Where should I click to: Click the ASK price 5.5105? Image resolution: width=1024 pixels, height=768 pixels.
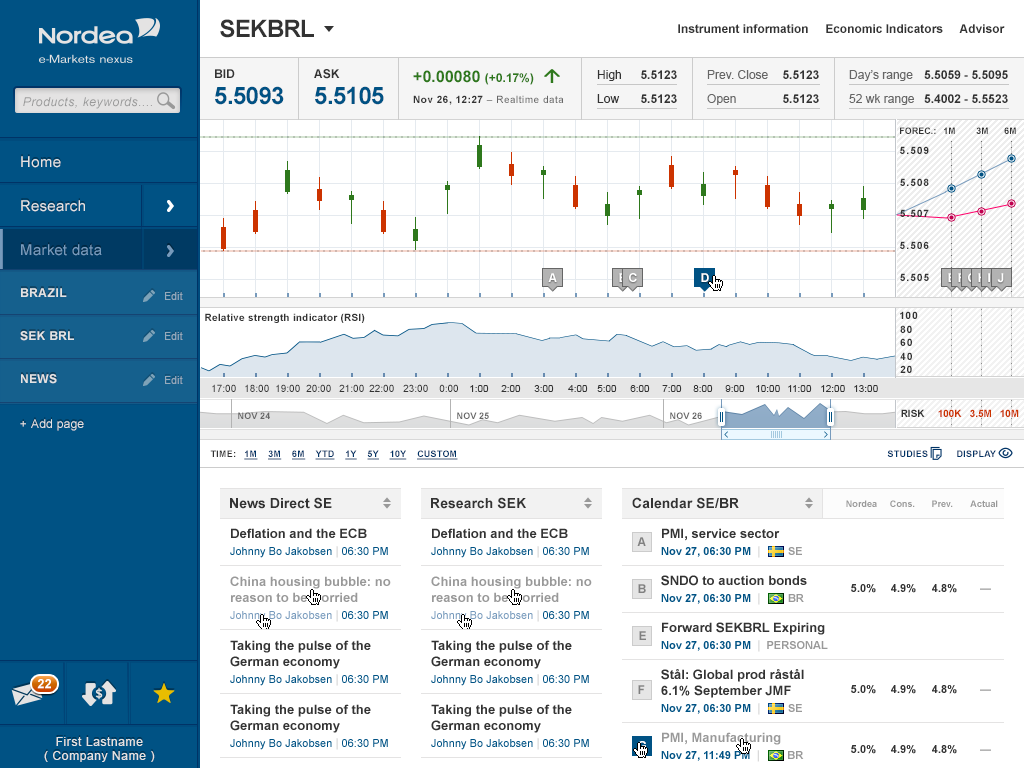click(x=349, y=96)
